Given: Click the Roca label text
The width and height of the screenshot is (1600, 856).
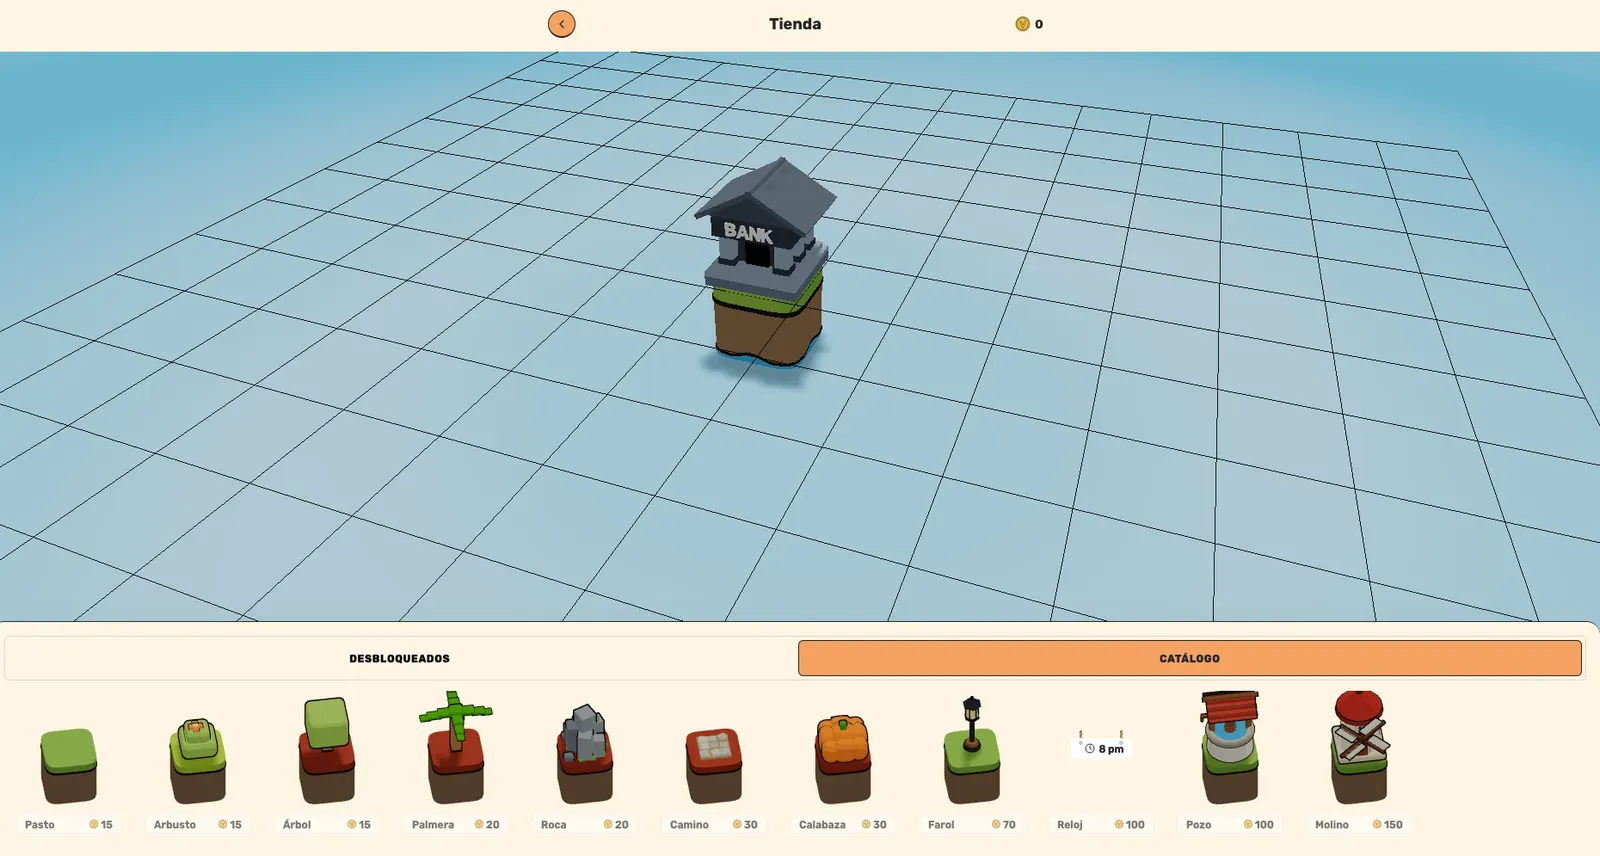Looking at the screenshot, I should tap(553, 825).
